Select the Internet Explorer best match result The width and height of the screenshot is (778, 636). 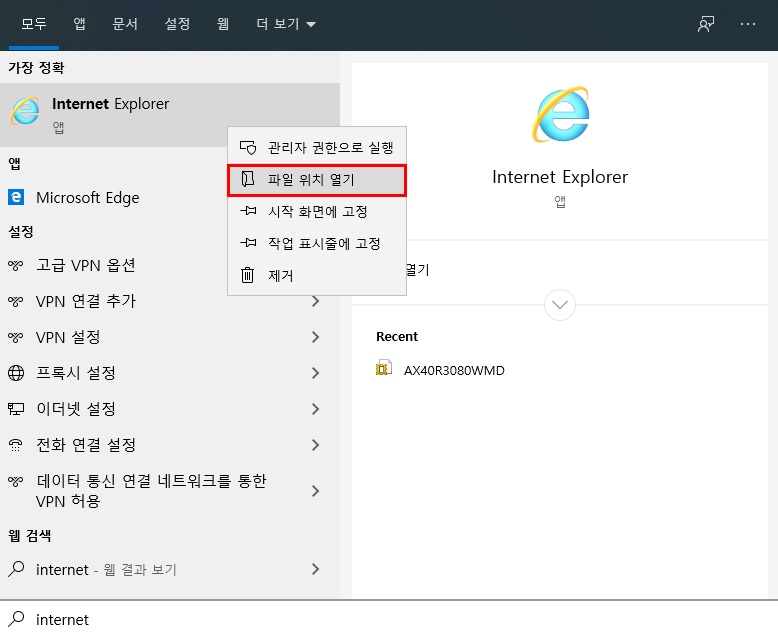pos(170,115)
